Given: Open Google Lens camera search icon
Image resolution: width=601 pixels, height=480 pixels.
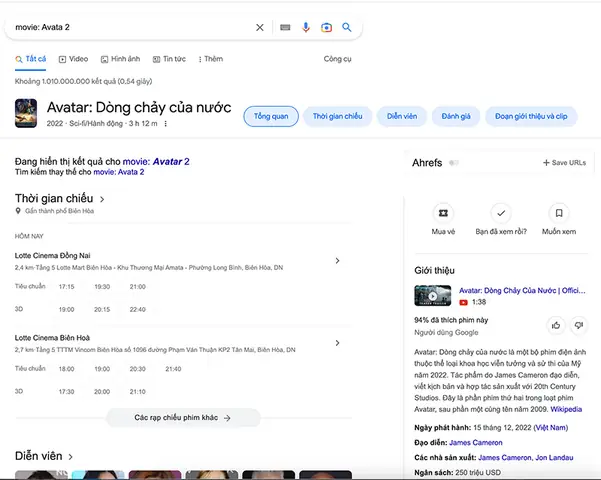Looking at the screenshot, I should pyautogui.click(x=326, y=27).
